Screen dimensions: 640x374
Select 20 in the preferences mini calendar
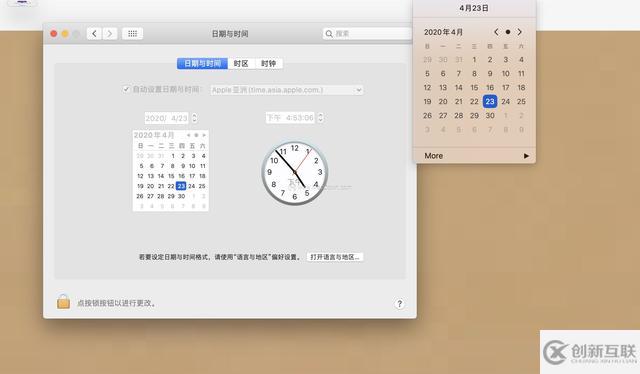coord(150,186)
